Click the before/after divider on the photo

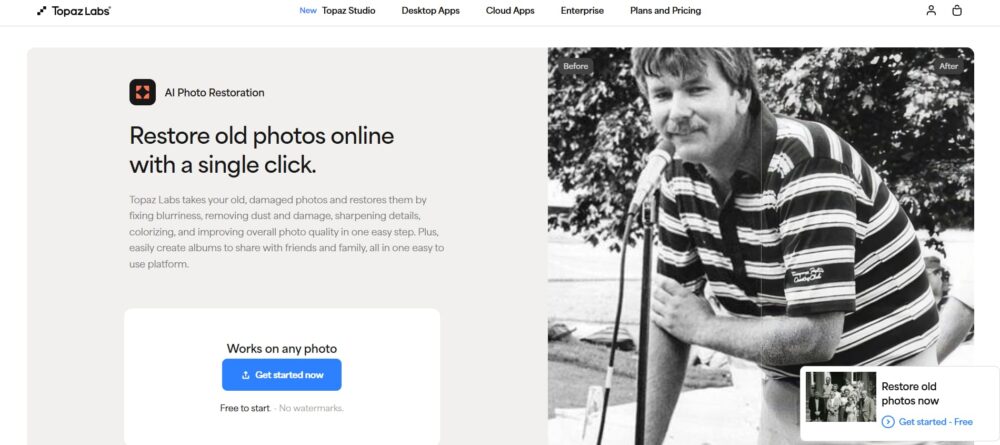point(762,250)
